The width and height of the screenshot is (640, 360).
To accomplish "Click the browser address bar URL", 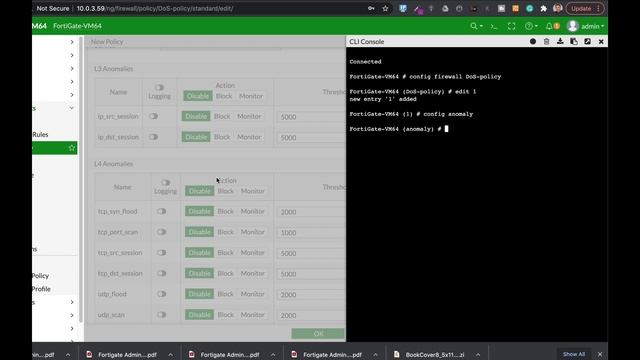I will click(x=155, y=8).
